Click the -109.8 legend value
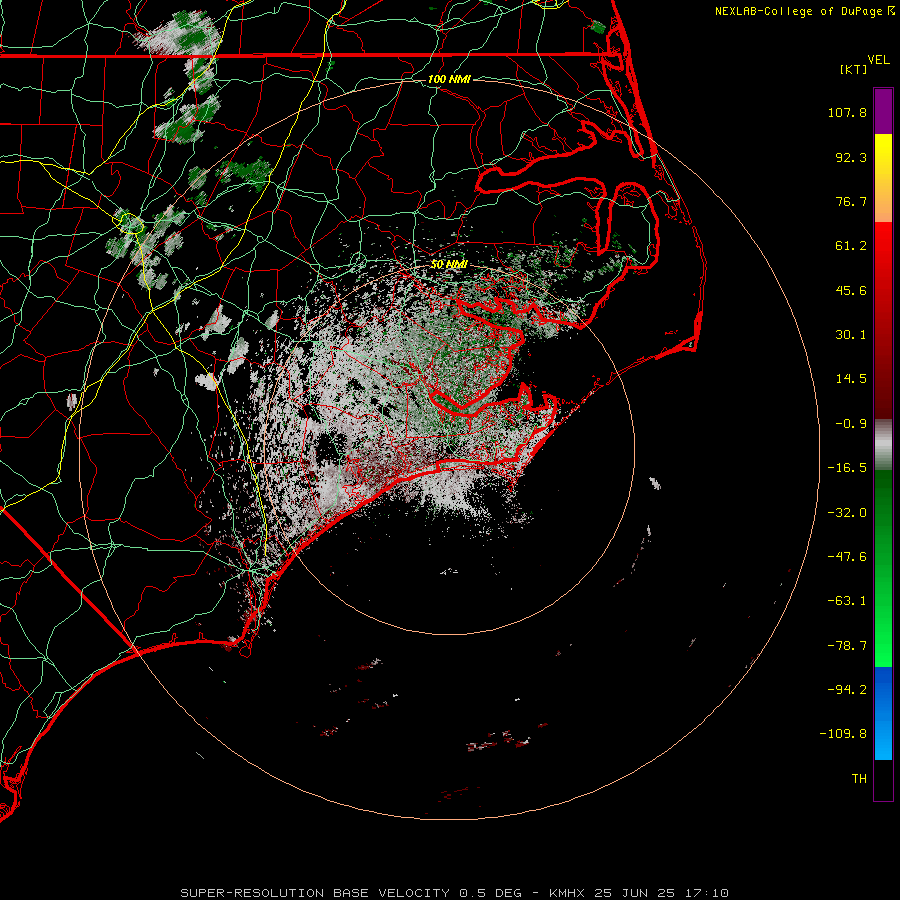Image resolution: width=900 pixels, height=900 pixels. [x=843, y=734]
